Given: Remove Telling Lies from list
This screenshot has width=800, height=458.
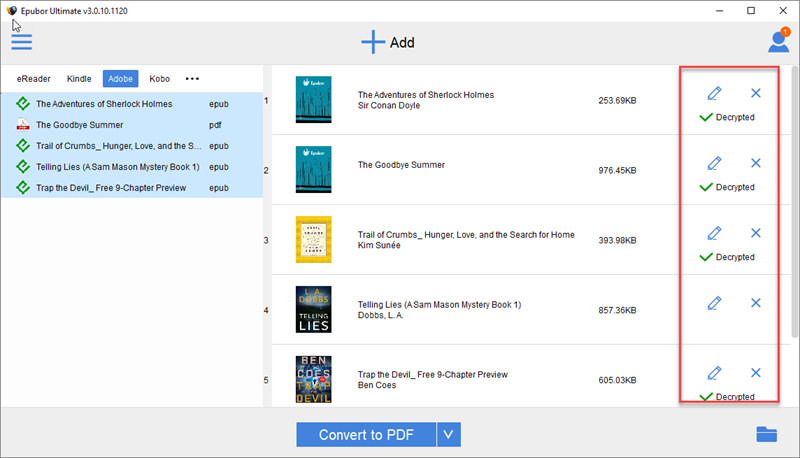Looking at the screenshot, I should 756,302.
